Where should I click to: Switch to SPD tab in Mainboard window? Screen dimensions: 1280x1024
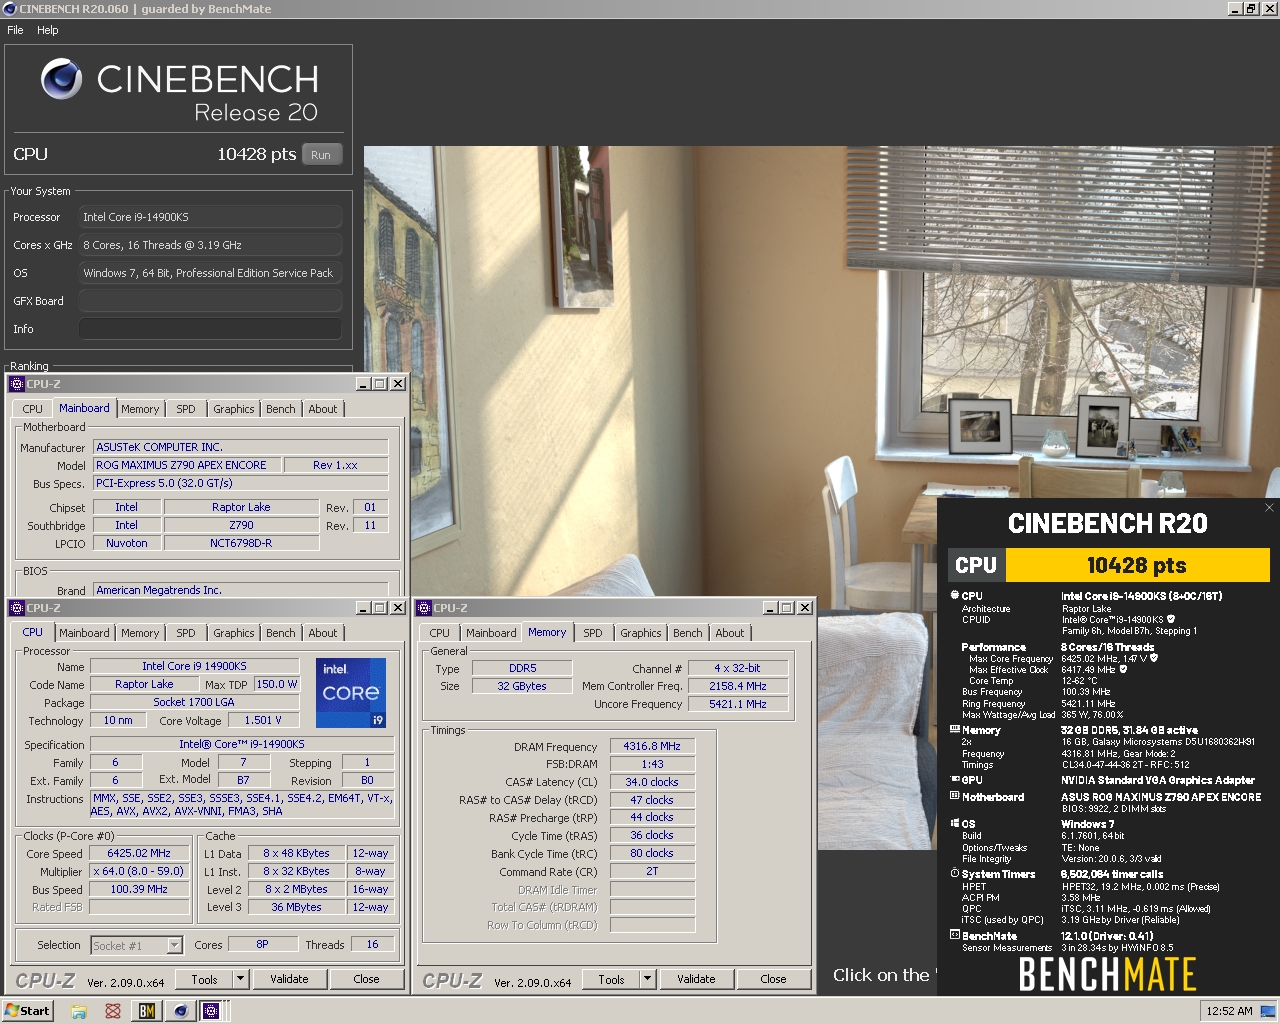186,409
